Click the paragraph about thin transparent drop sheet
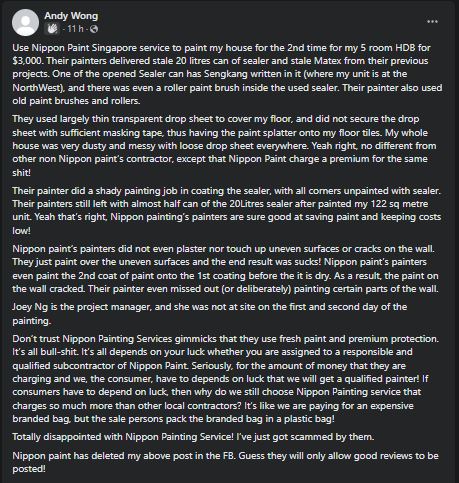Screen dimensions: 459x483 224,146
